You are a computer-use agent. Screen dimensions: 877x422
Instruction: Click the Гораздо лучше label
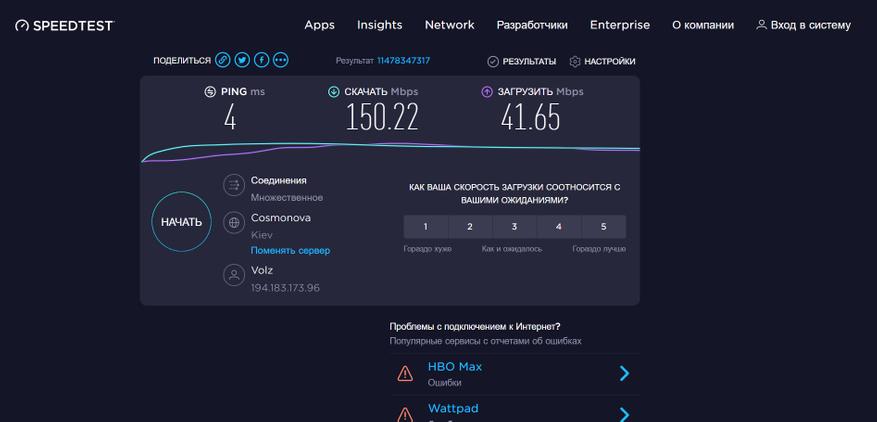pyautogui.click(x=599, y=249)
